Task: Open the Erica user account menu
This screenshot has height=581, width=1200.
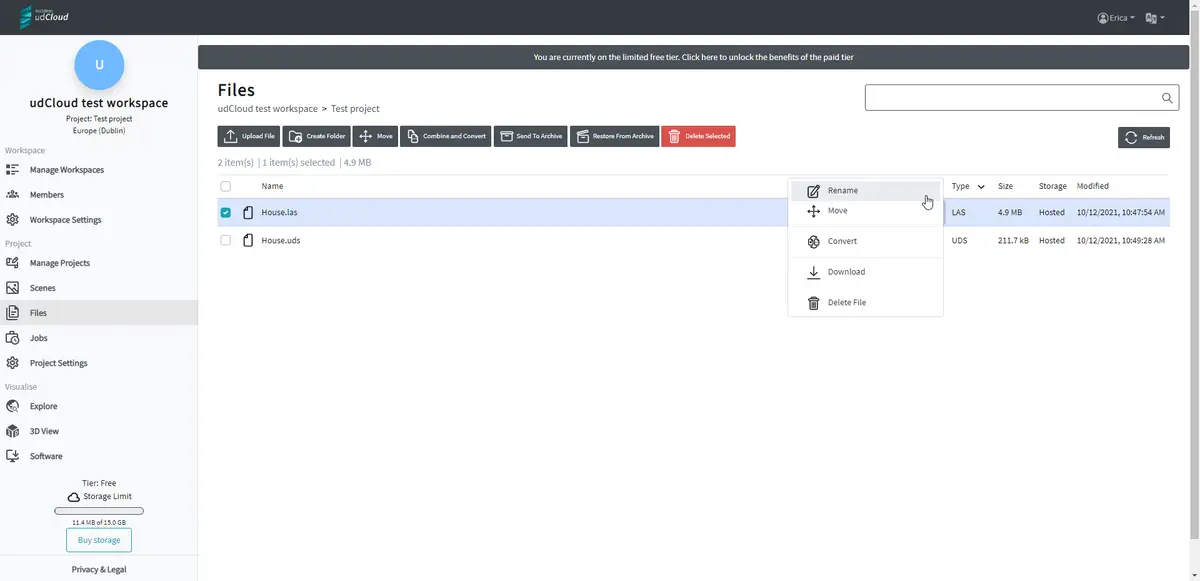Action: [x=1116, y=18]
